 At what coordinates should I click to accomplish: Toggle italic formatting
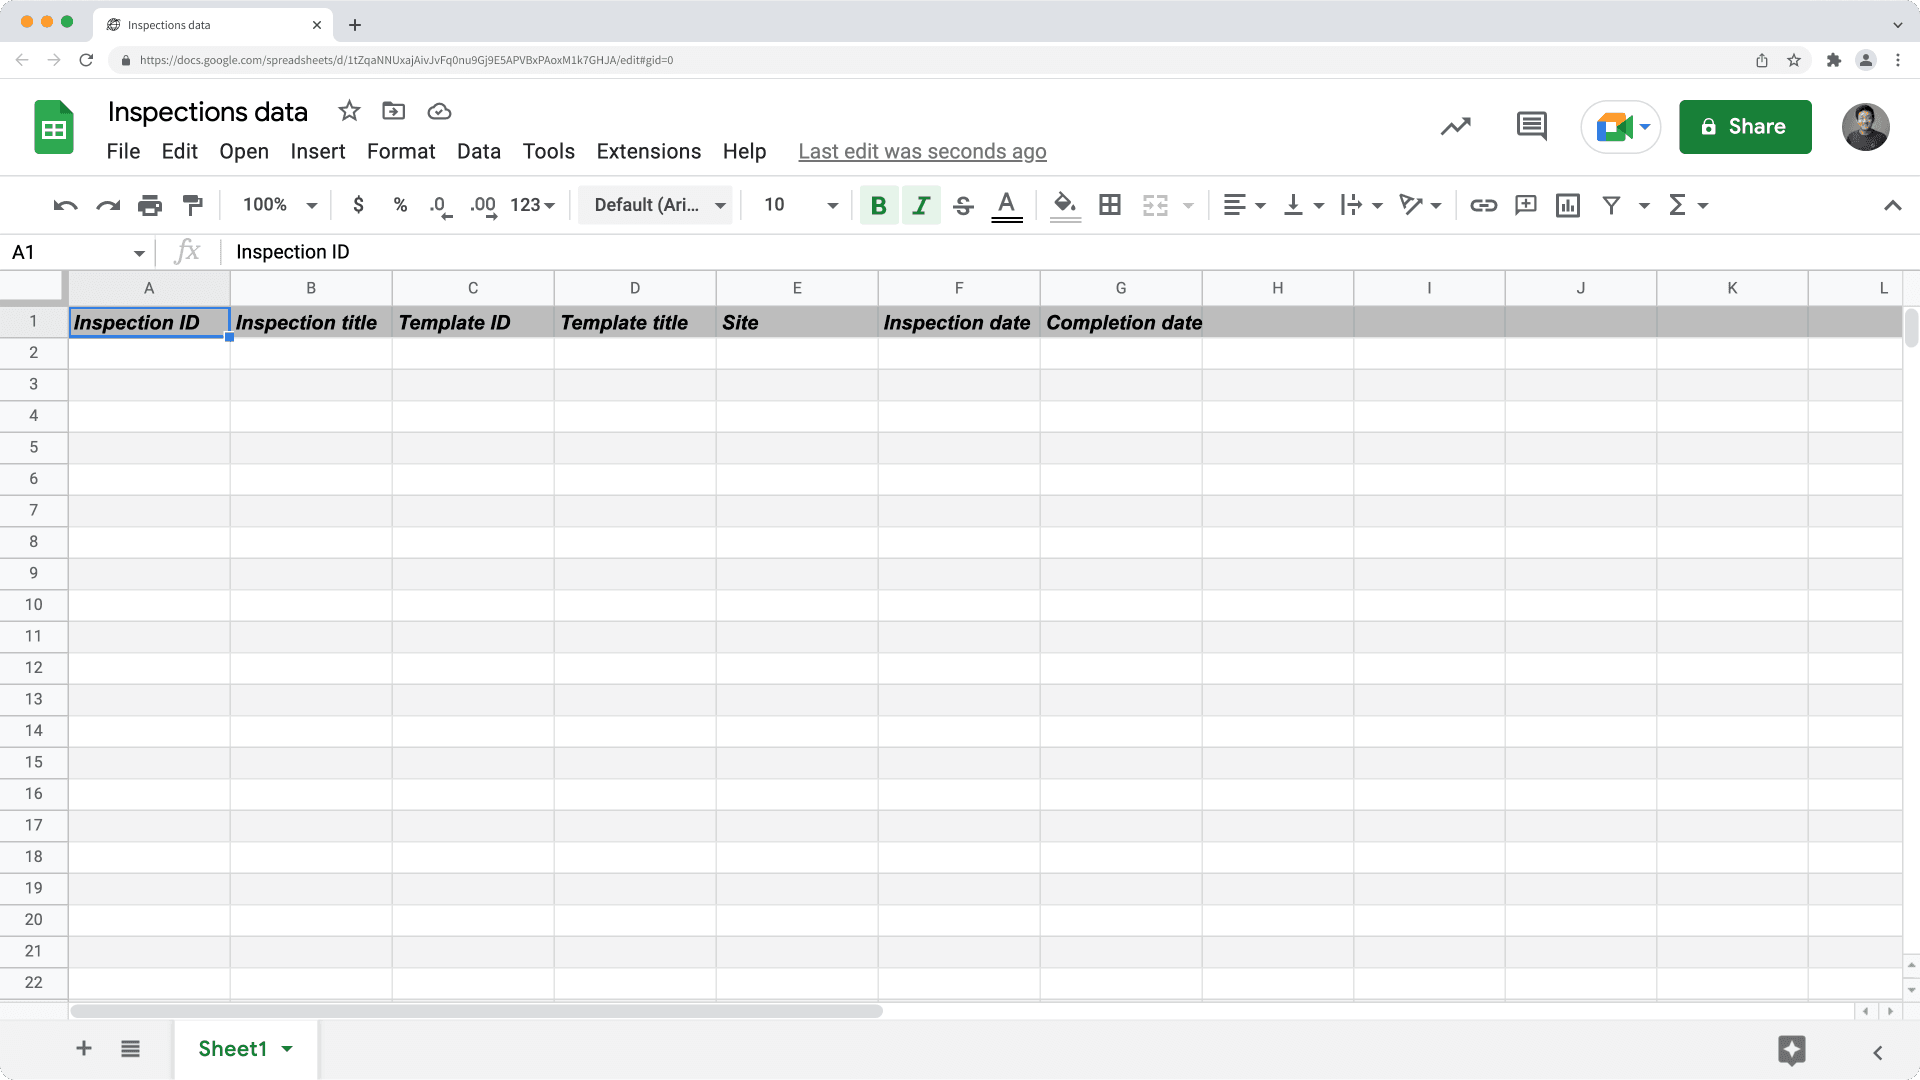920,204
